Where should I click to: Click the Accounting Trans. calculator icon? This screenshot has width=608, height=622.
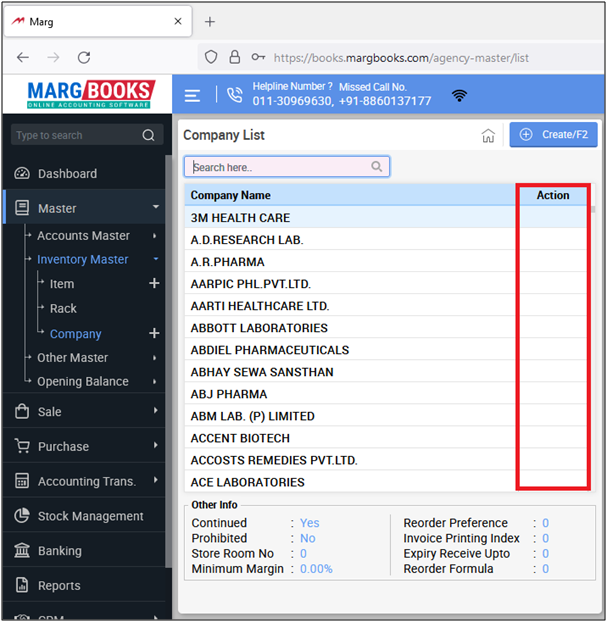(22, 481)
